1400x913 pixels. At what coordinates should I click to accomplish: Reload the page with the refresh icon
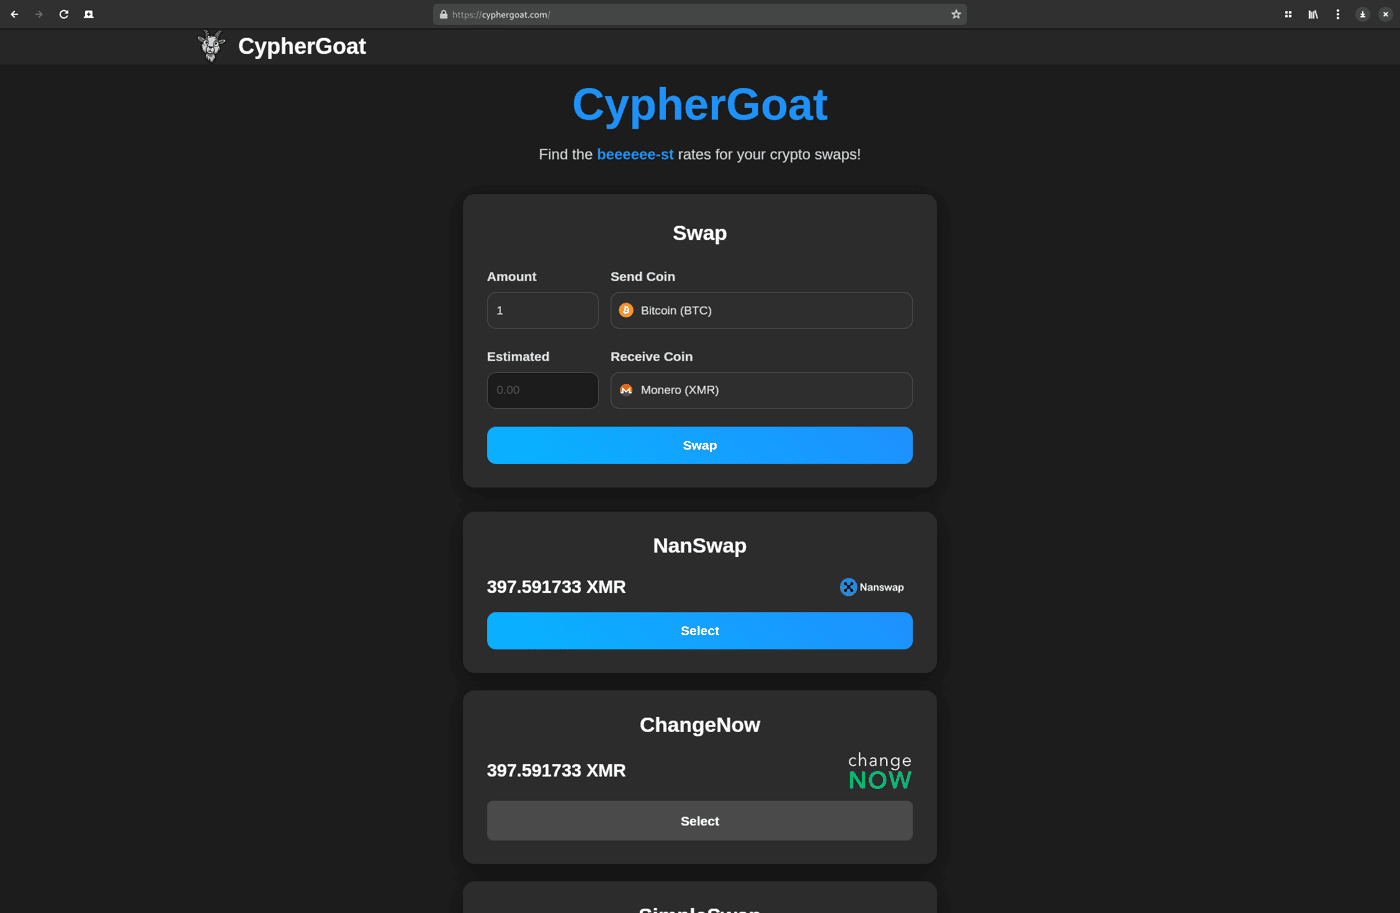(x=64, y=14)
